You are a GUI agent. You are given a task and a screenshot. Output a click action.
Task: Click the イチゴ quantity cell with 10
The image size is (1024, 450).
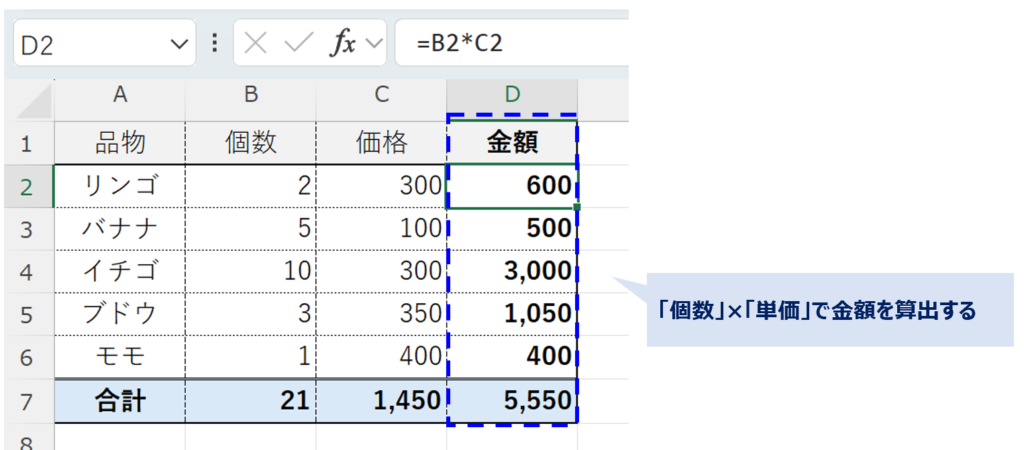(251, 272)
